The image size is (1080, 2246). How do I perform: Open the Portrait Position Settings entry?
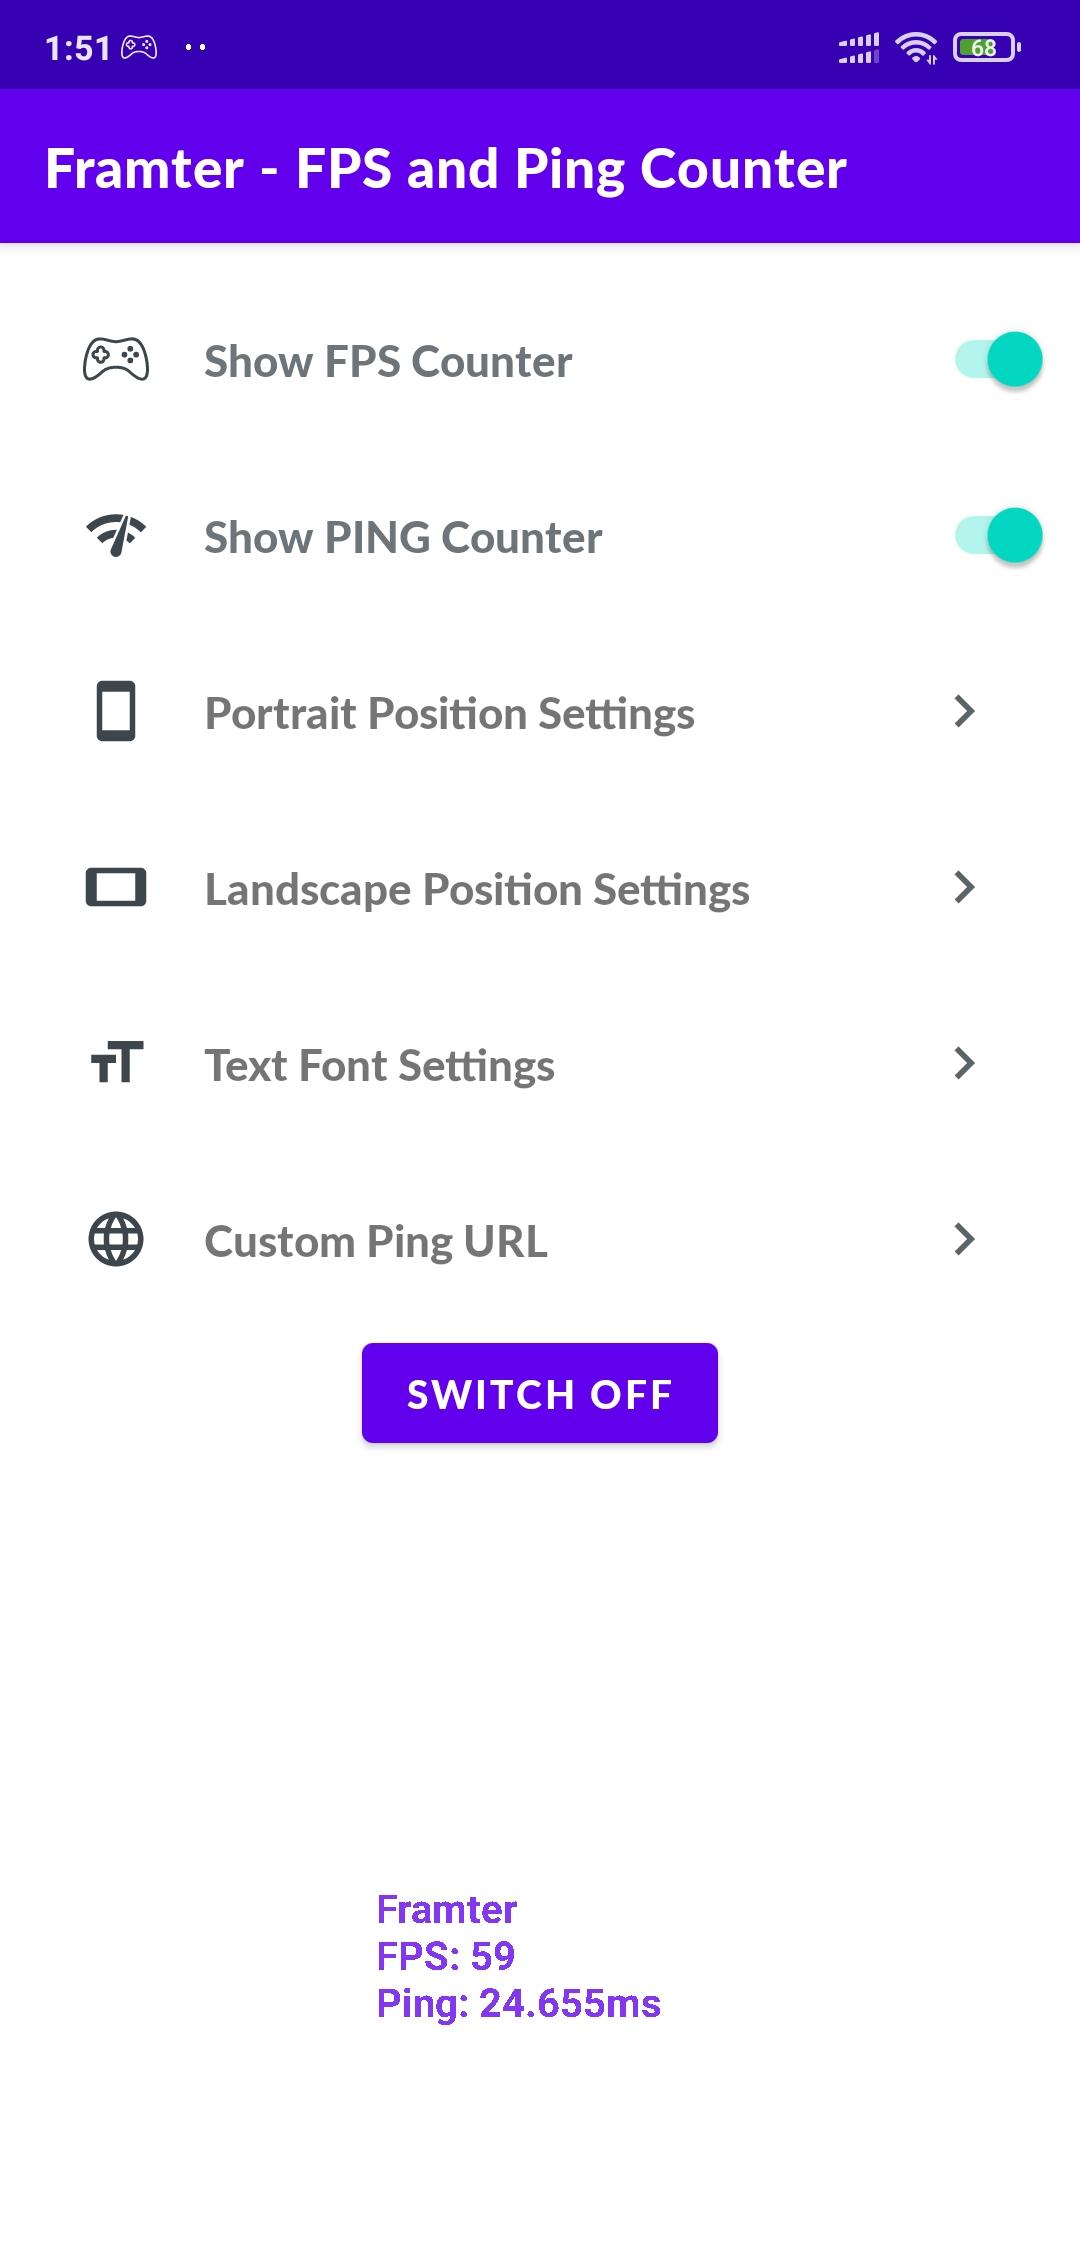(540, 712)
